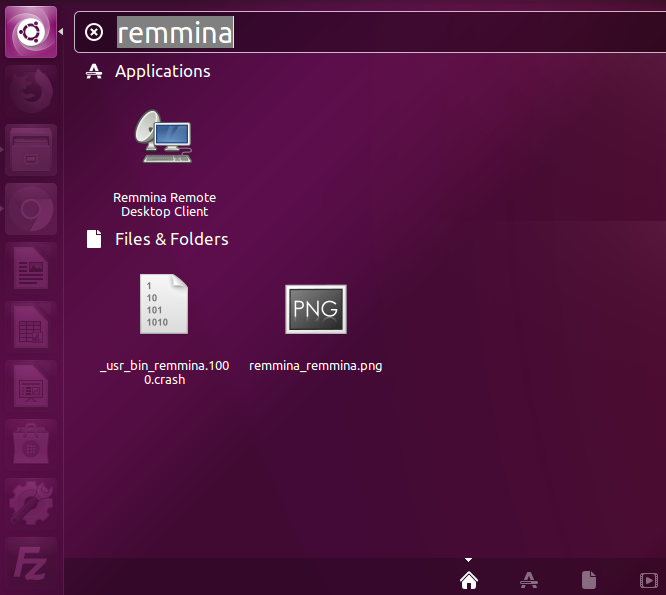Open the _usr_bin_remmina.1000.crash file icon
Image resolution: width=666 pixels, height=595 pixels.
point(164,304)
